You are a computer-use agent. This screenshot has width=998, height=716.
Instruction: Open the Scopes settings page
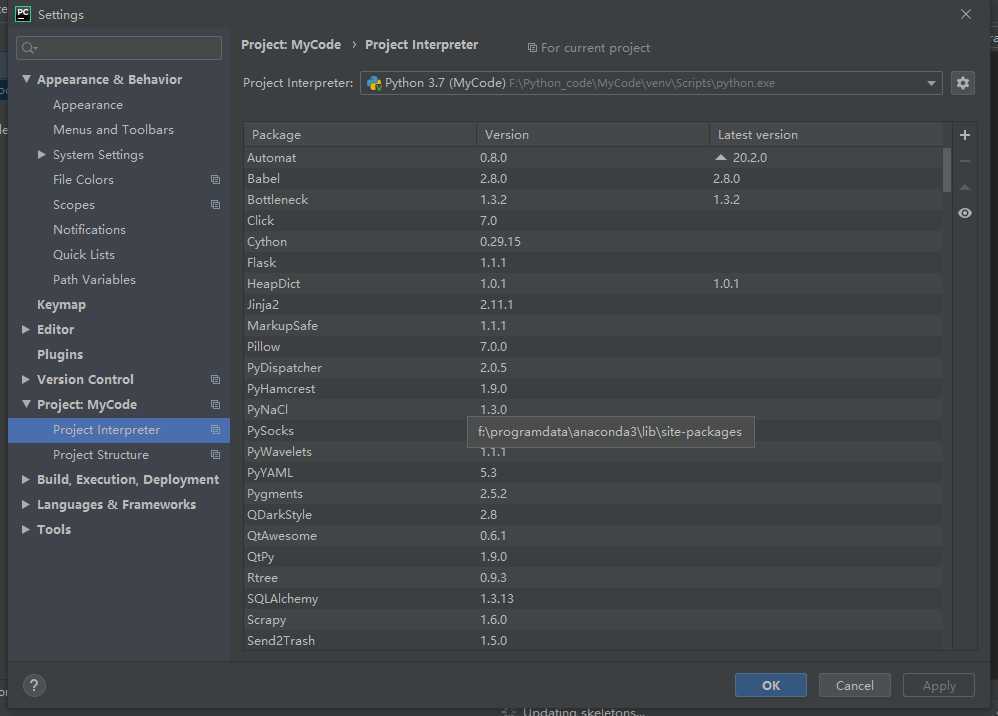(74, 204)
